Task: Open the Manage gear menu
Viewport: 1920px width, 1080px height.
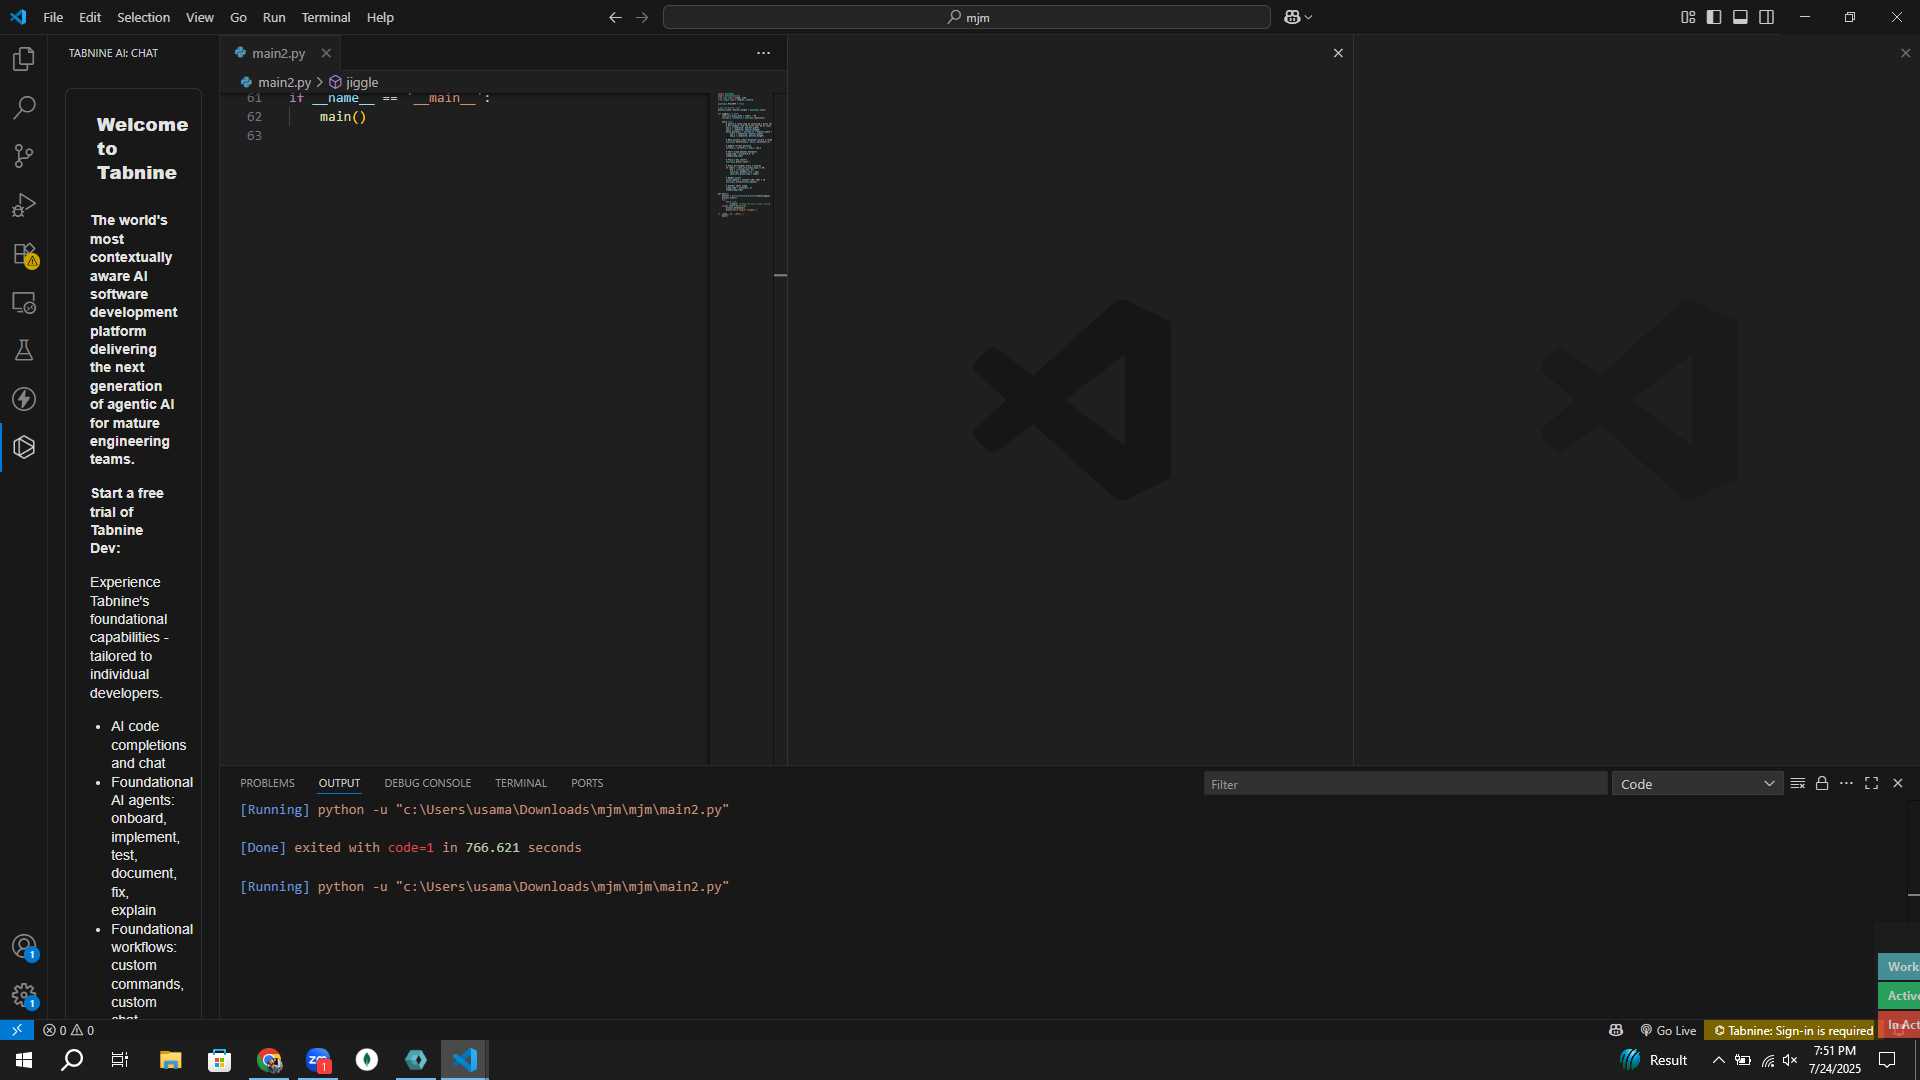Action: click(24, 995)
